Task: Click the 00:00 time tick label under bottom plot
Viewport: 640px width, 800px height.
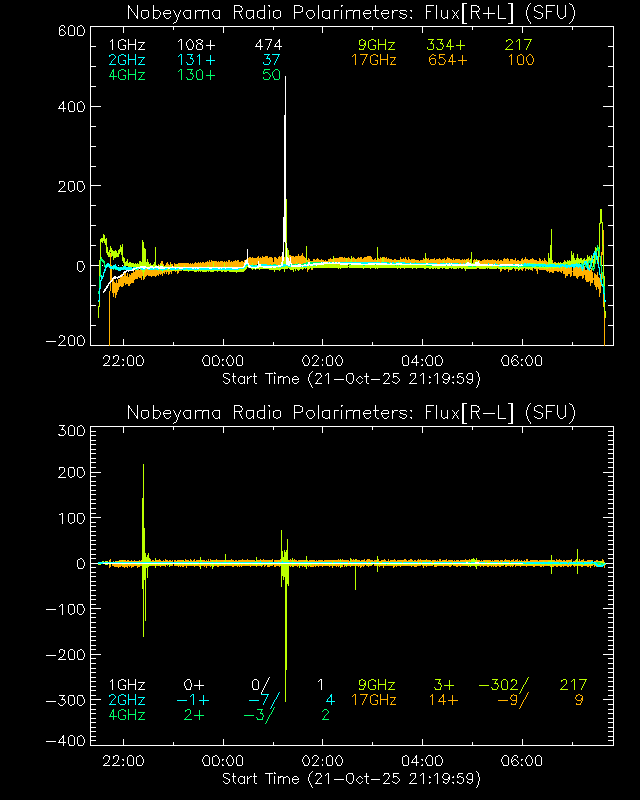Action: 223,761
